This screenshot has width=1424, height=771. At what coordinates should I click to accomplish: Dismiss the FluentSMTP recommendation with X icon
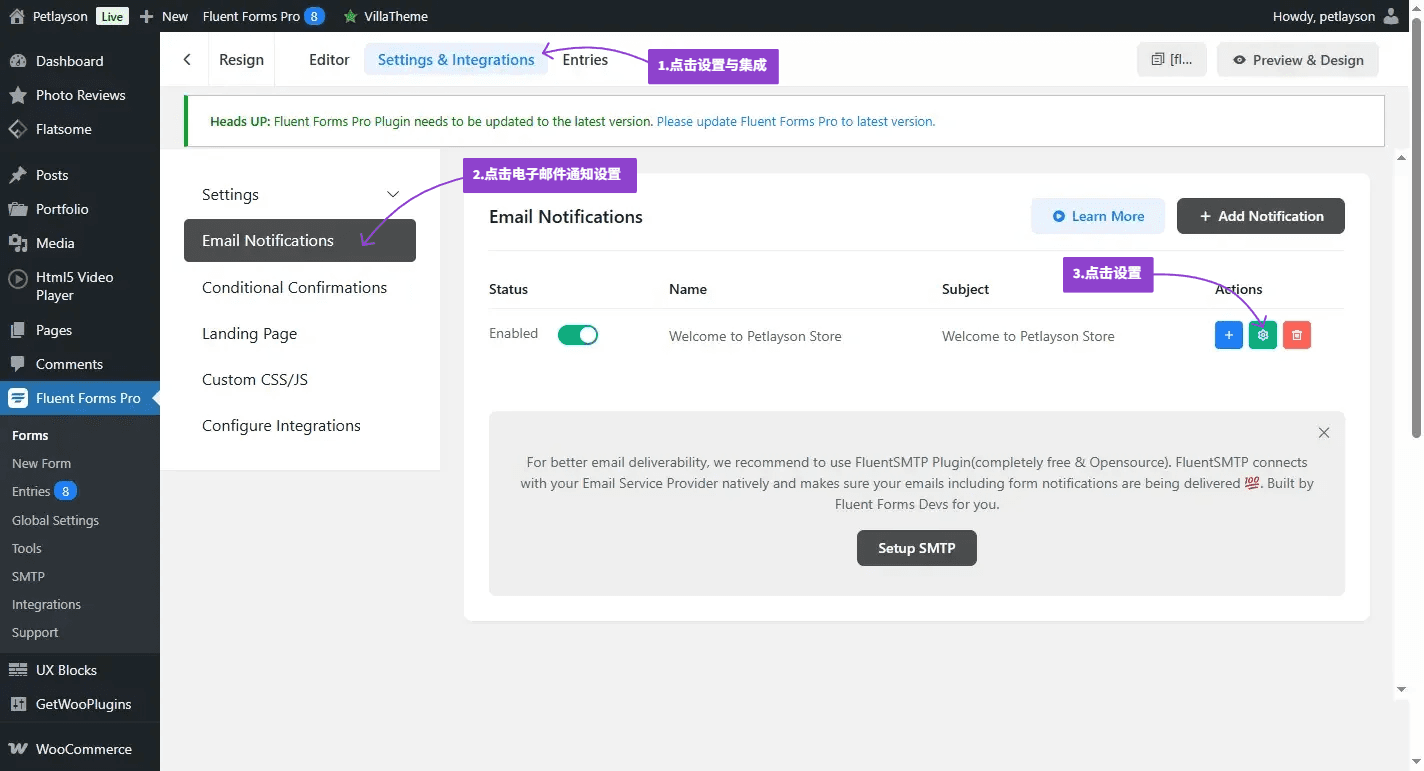pyautogui.click(x=1323, y=433)
